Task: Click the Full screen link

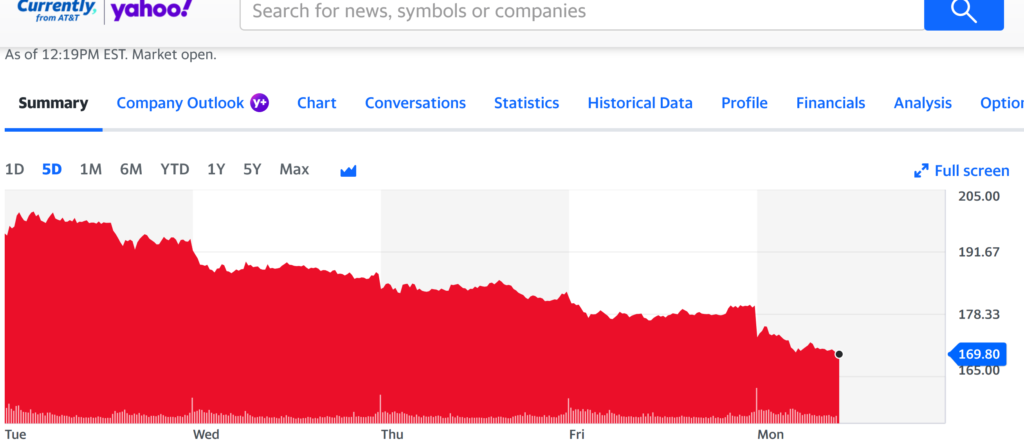Action: tap(971, 171)
